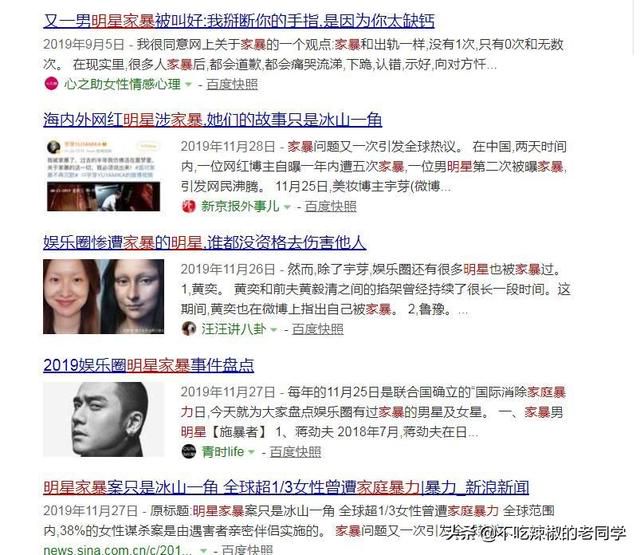Screen dimensions: 640x555
Task: Expand dropdown arrow next to 青时life
Action: [251, 452]
